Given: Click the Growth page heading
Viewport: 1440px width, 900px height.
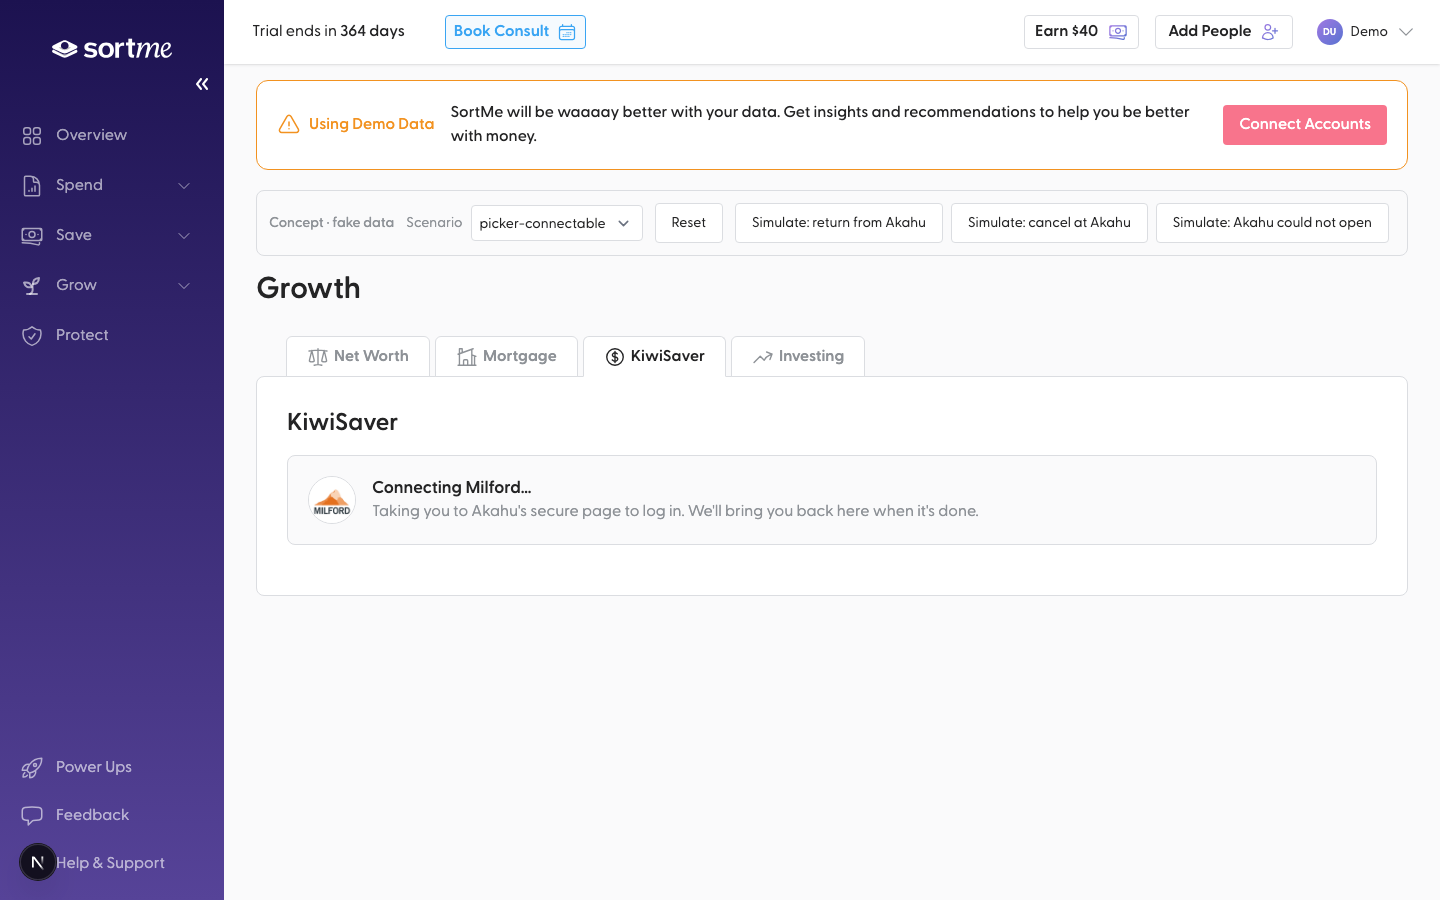Looking at the screenshot, I should pyautogui.click(x=308, y=288).
